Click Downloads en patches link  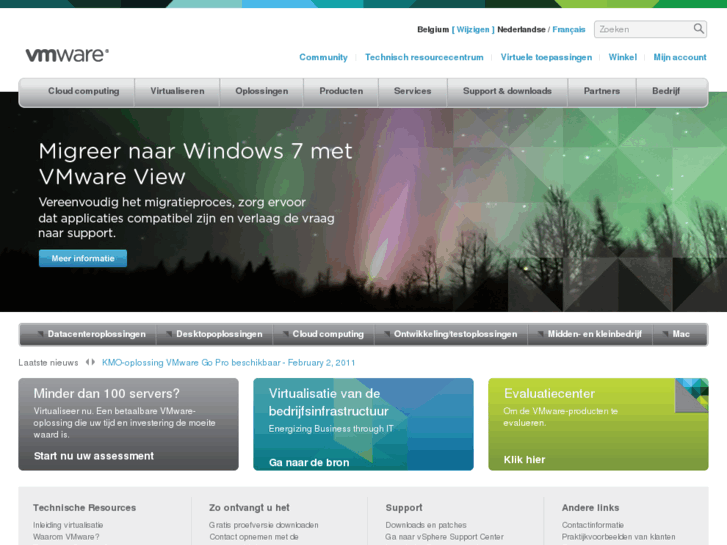coord(426,525)
